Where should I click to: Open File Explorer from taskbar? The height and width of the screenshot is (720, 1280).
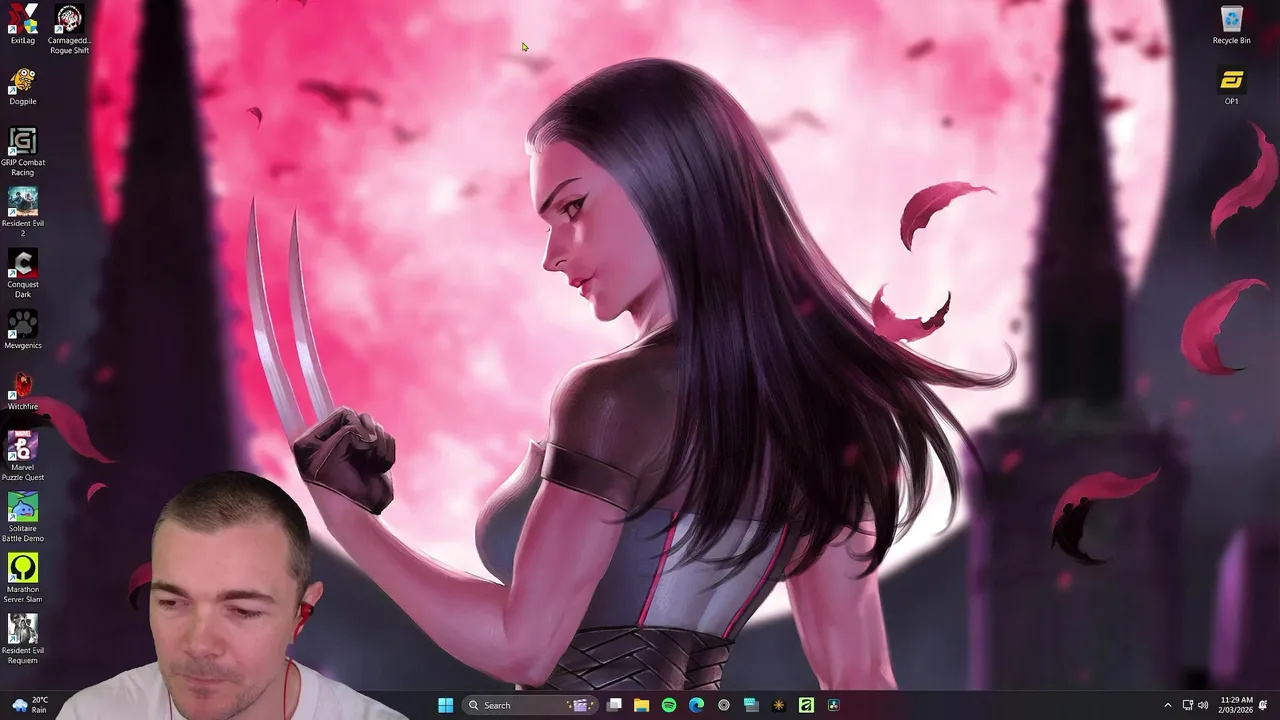click(x=641, y=705)
